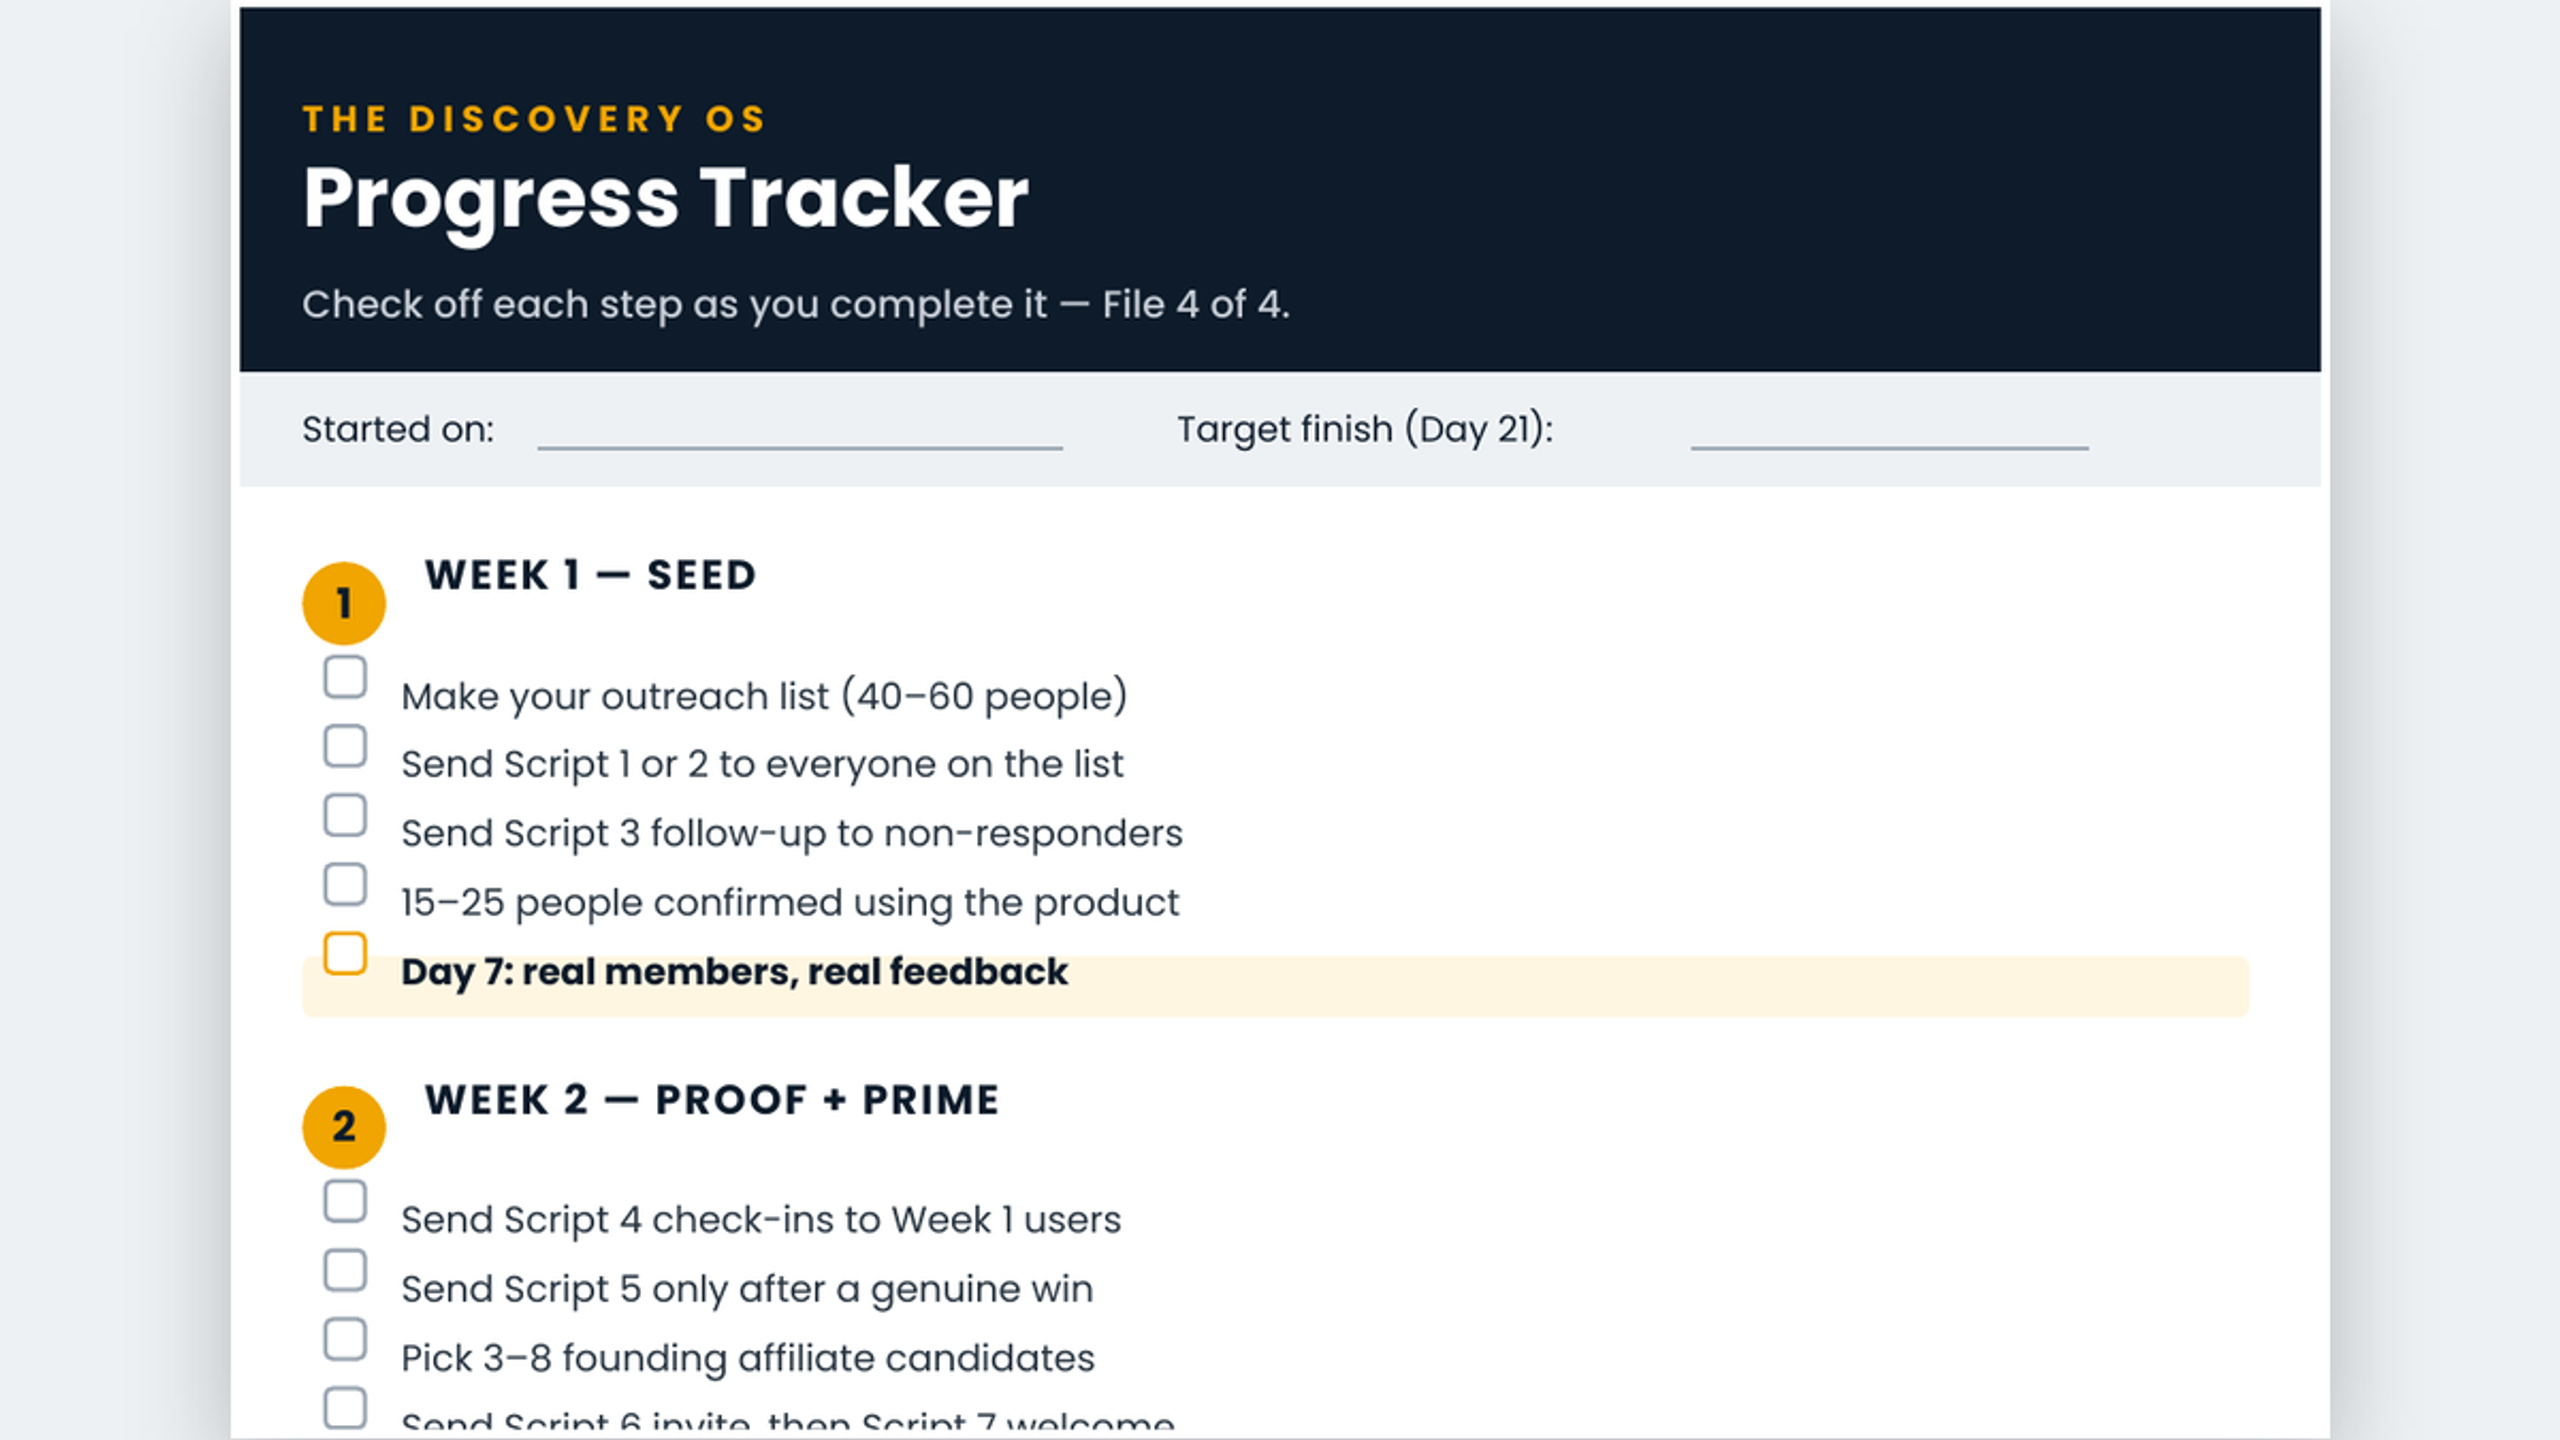The width and height of the screenshot is (2560, 1440).
Task: Click the orange number 1 circle badge
Action: tap(344, 603)
